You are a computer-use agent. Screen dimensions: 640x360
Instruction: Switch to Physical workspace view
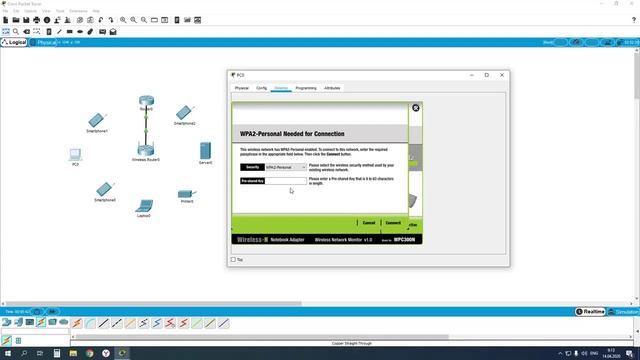pyautogui.click(x=43, y=42)
